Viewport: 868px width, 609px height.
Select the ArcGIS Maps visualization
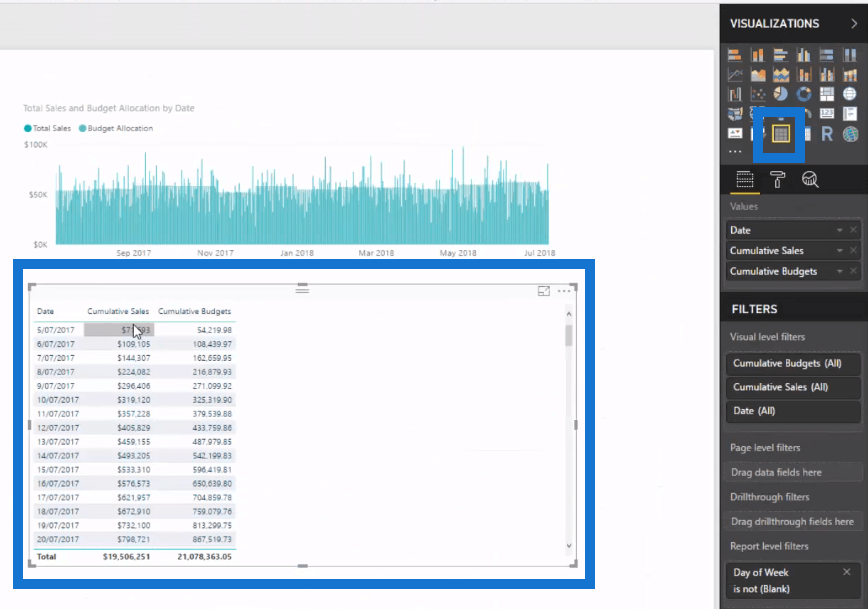pos(850,133)
